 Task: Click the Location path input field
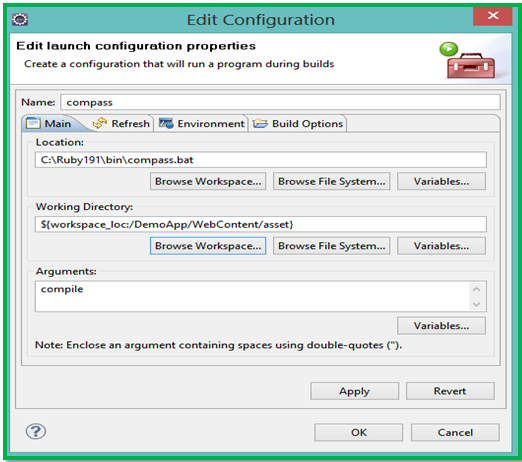pyautogui.click(x=261, y=160)
